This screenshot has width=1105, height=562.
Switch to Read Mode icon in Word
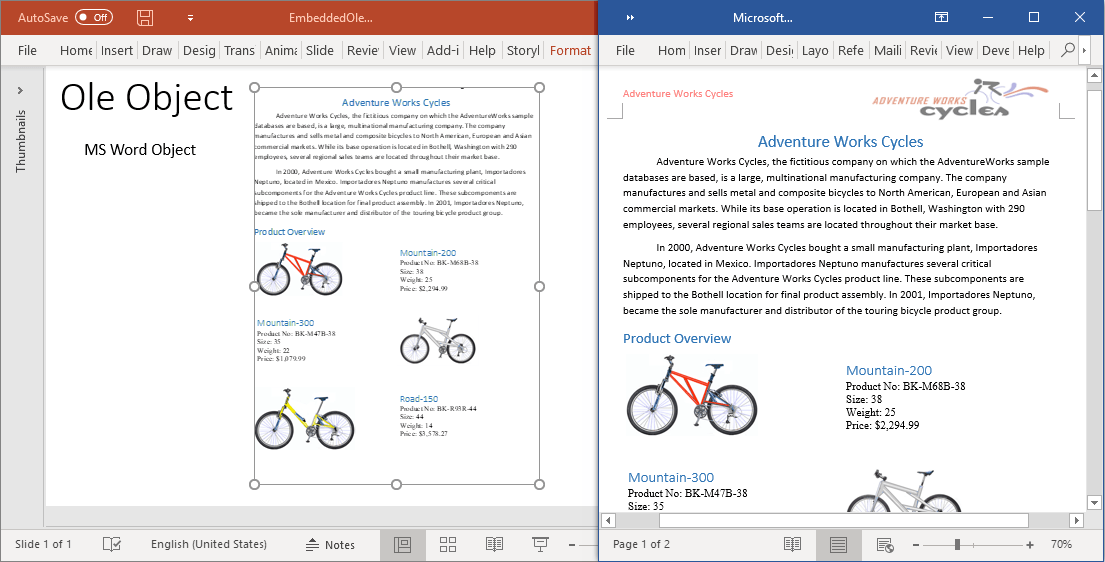pos(792,544)
